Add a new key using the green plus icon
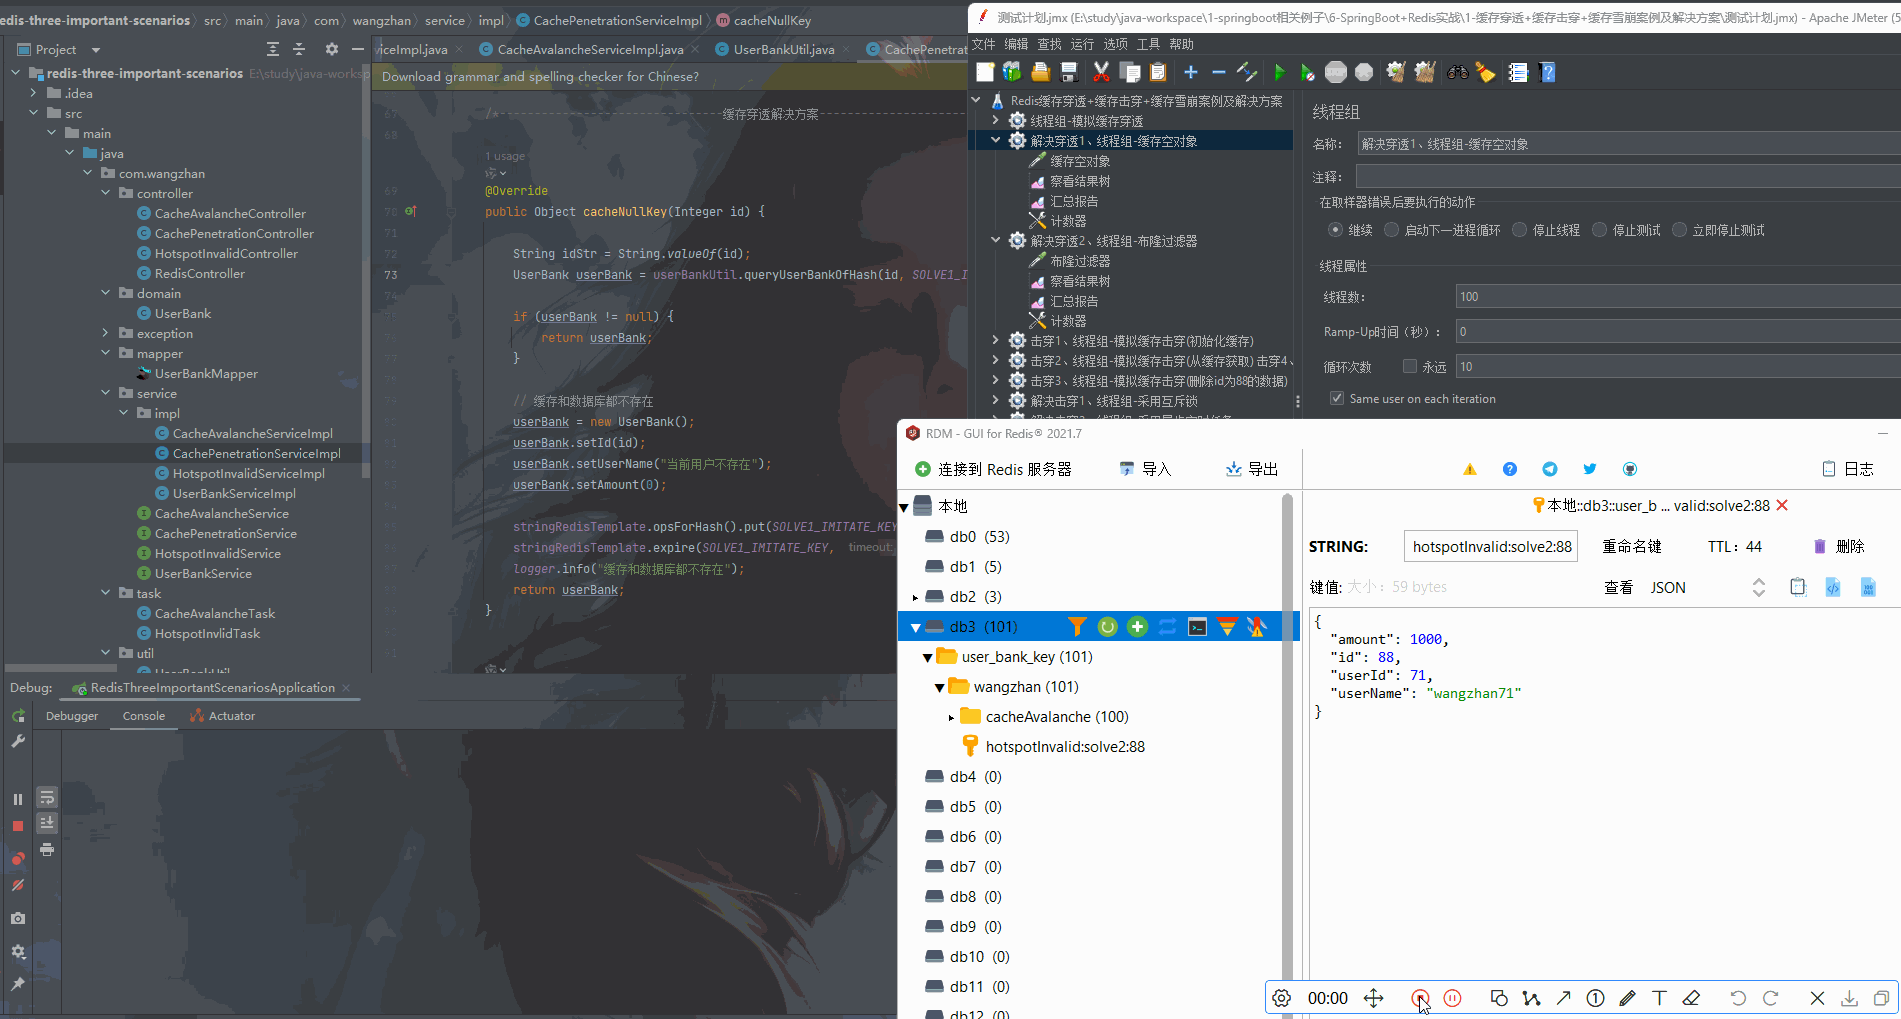This screenshot has width=1901, height=1019. (1137, 626)
